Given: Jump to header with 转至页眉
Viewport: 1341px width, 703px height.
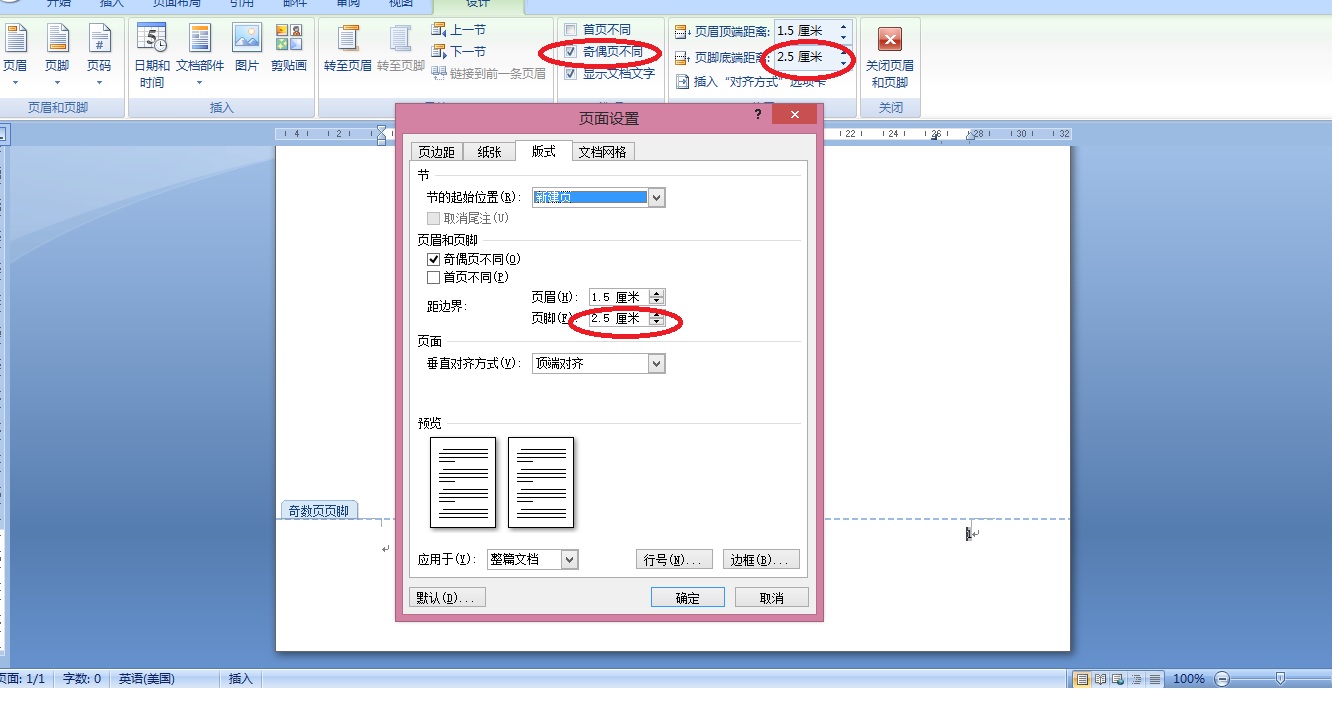Looking at the screenshot, I should coord(348,48).
